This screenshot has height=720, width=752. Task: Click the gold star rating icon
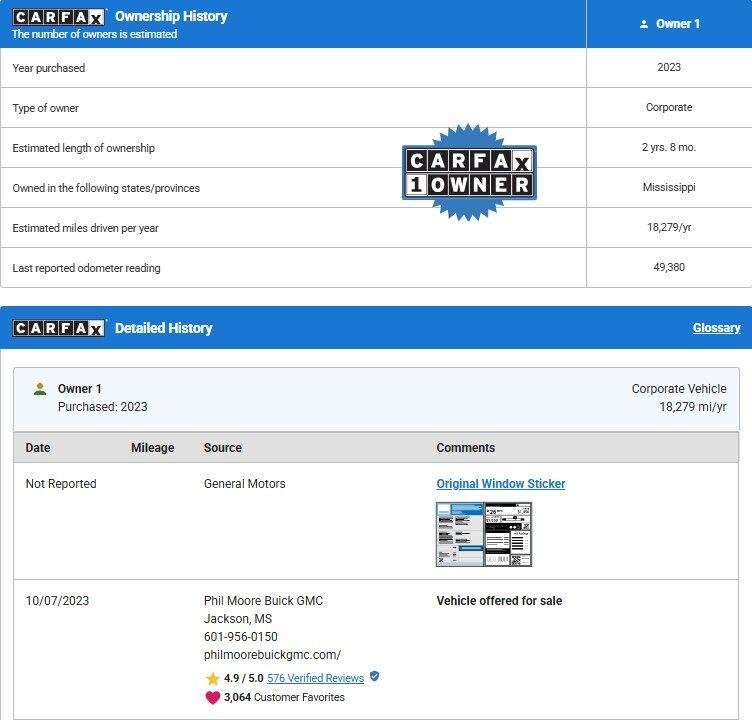pos(212,678)
